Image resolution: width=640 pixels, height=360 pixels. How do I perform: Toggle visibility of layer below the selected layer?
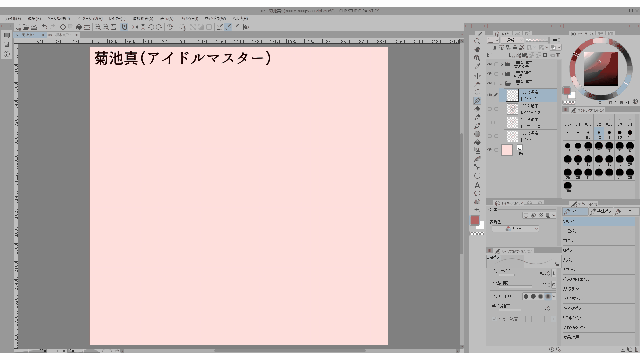[489, 109]
